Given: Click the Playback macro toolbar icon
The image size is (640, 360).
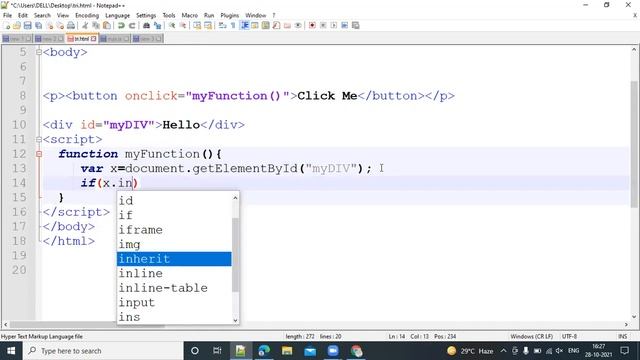Looking at the screenshot, I should pos(334,25).
